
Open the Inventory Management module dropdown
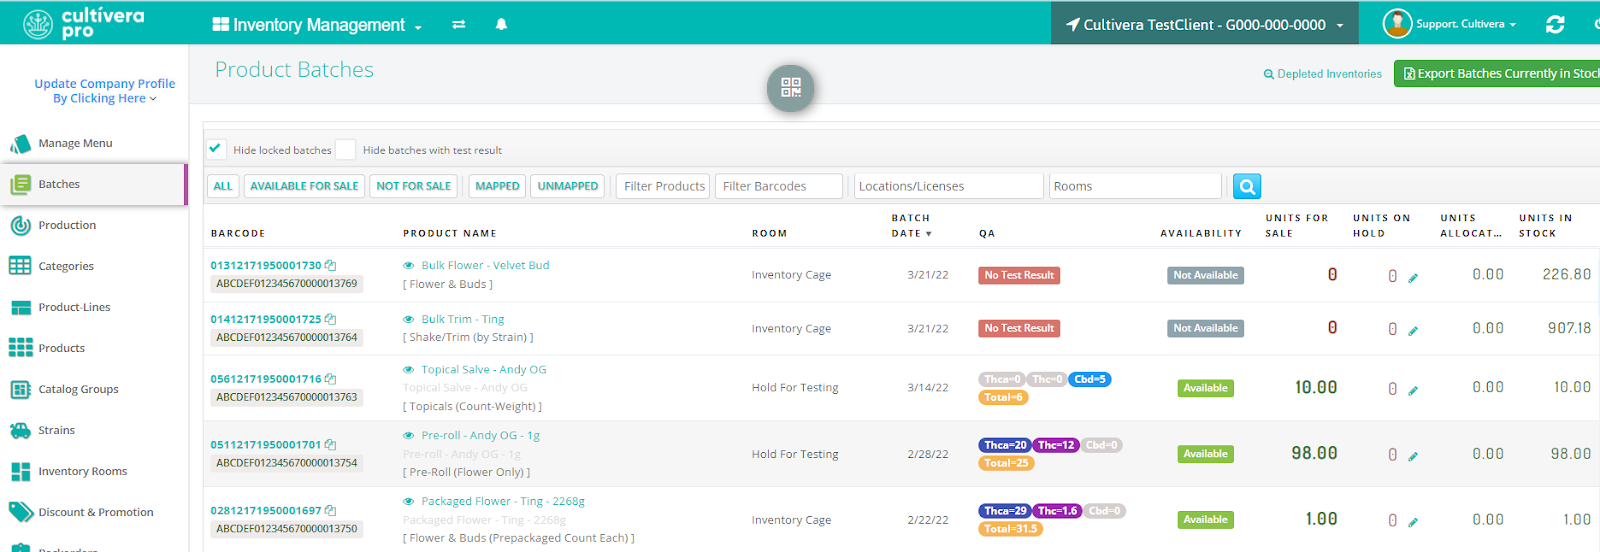(317, 25)
